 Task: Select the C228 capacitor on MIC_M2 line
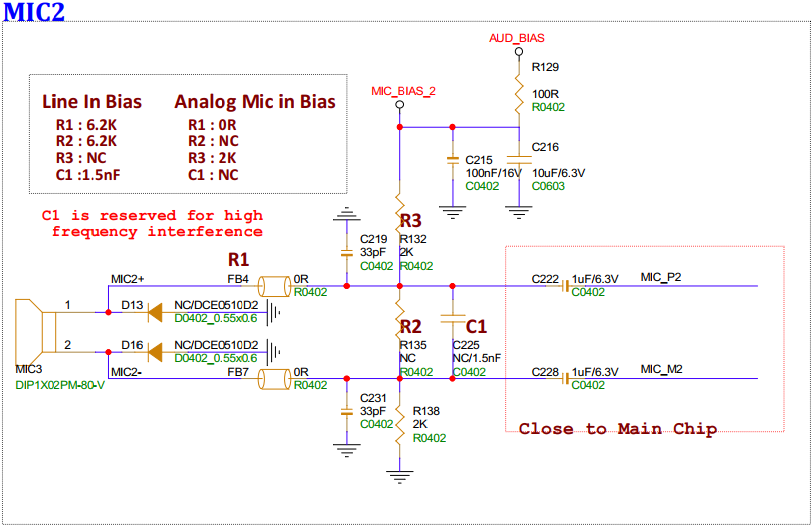click(564, 378)
